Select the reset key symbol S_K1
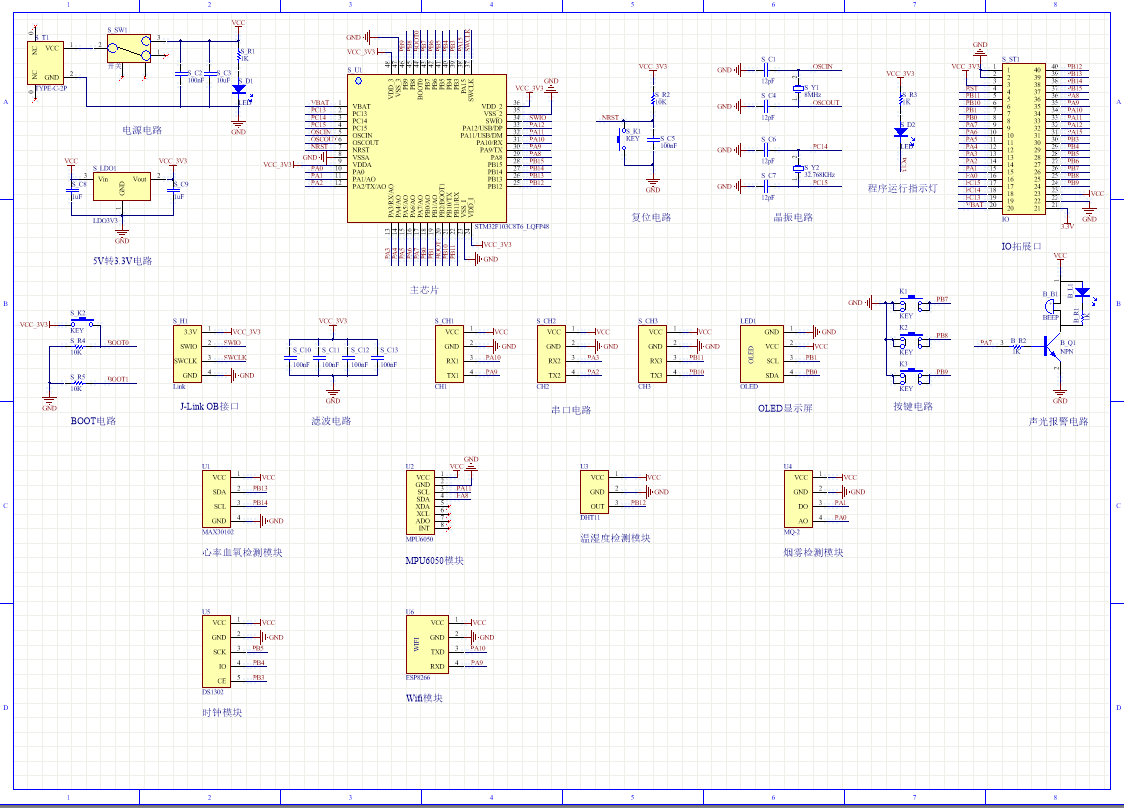Image resolution: width=1124 pixels, height=808 pixels. click(x=621, y=138)
